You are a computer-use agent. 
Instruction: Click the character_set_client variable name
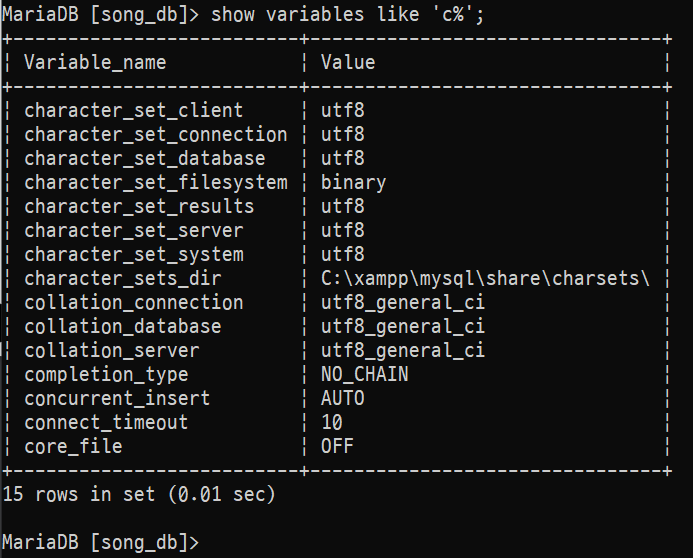(133, 110)
